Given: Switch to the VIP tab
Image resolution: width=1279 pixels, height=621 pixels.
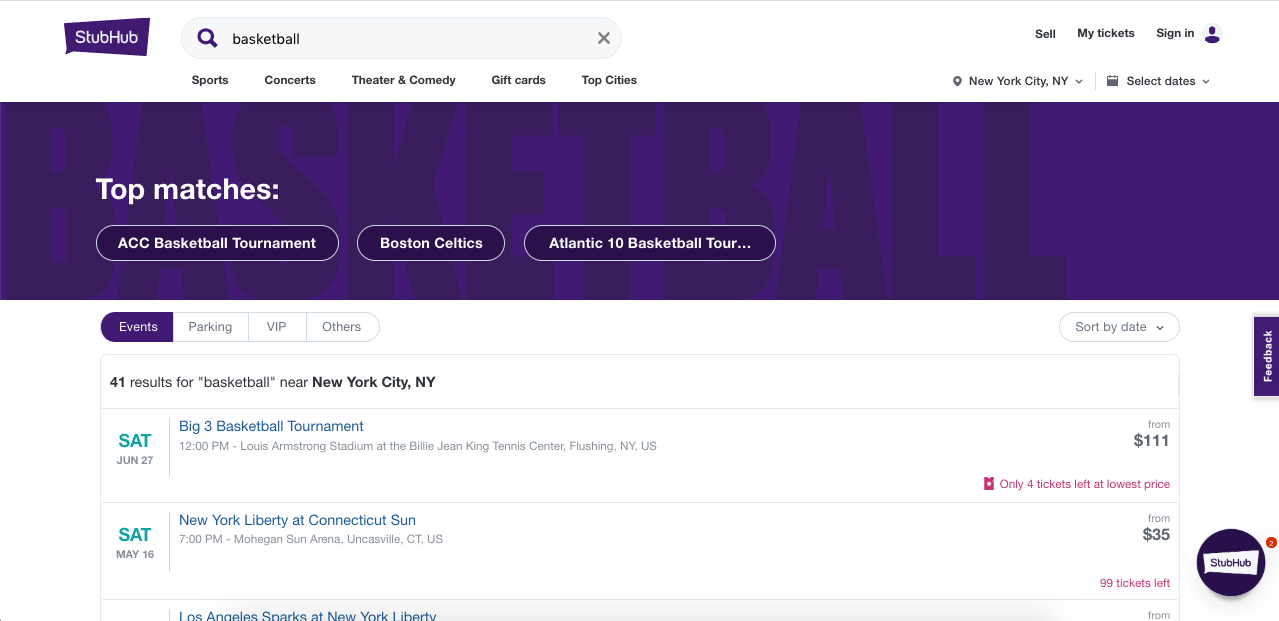Looking at the screenshot, I should [x=276, y=327].
